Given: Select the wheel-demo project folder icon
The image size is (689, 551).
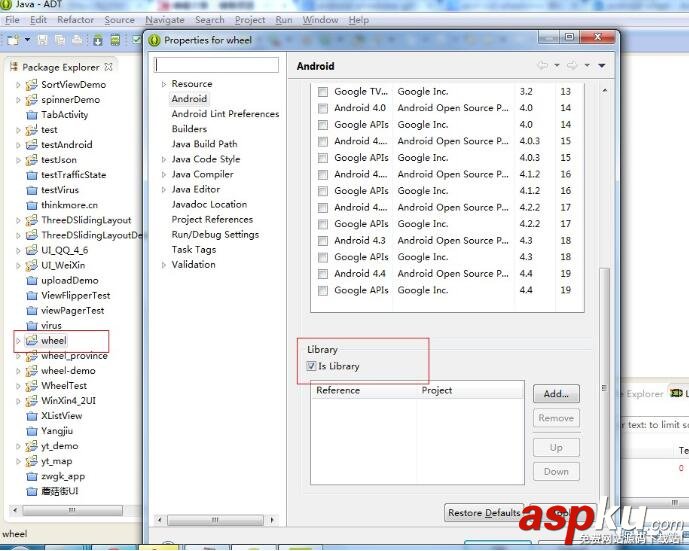Looking at the screenshot, I should 31,371.
